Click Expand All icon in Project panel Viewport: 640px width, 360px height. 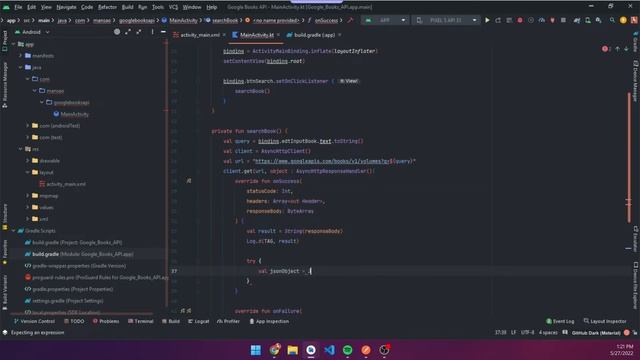point(128,32)
